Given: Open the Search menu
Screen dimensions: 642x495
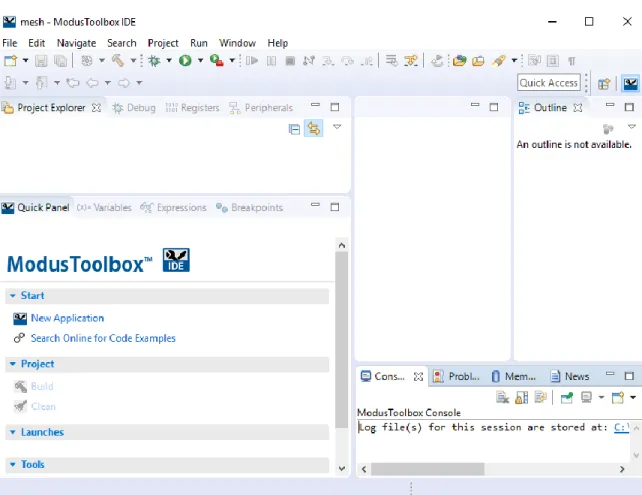Looking at the screenshot, I should point(122,43).
